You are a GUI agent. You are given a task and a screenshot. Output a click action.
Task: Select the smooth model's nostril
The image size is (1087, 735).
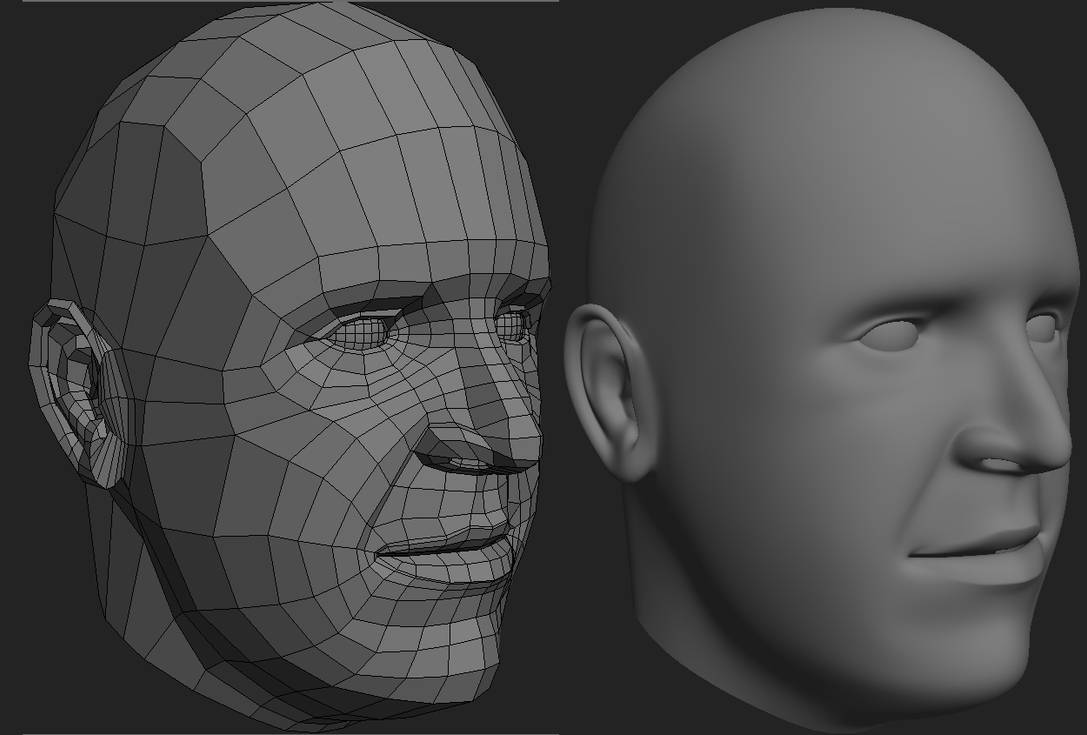(1001, 464)
